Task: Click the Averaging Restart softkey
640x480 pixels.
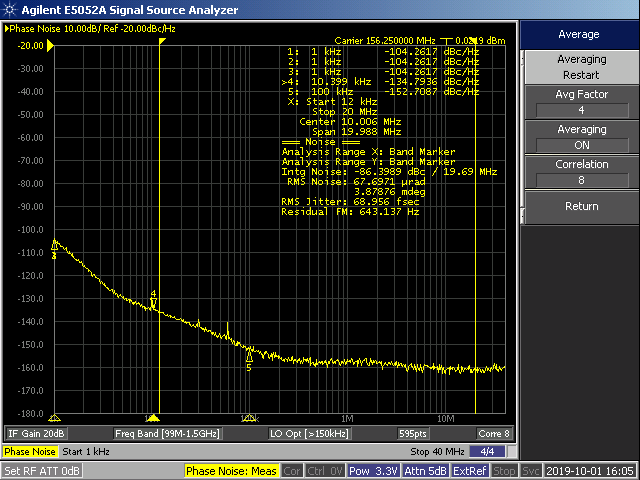Action: click(581, 67)
